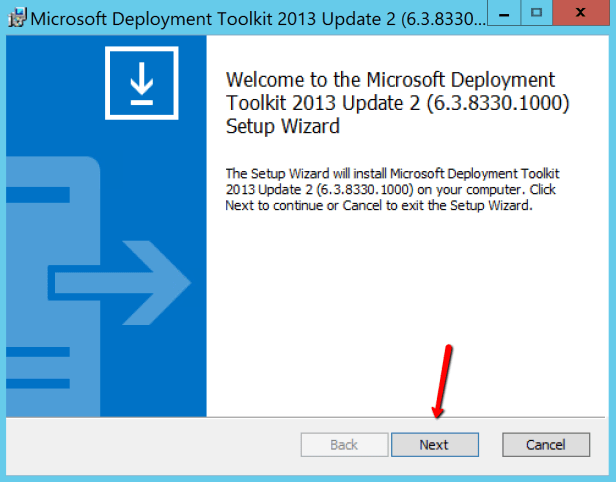Click the maximize window button

click(x=536, y=14)
